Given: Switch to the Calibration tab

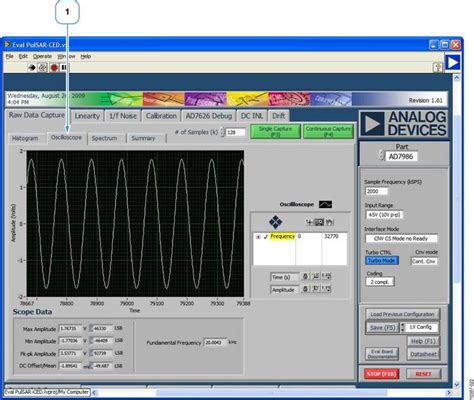Looking at the screenshot, I should pos(161,116).
